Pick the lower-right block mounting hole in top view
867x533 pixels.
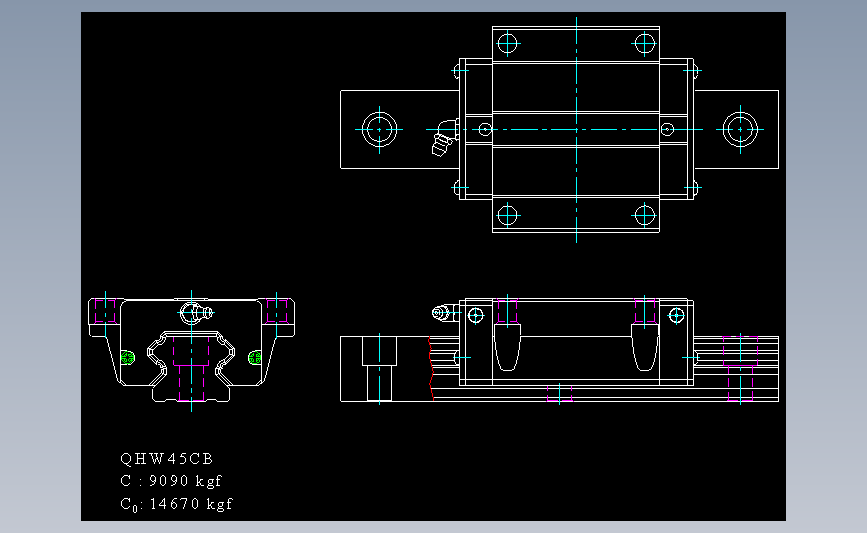point(645,215)
